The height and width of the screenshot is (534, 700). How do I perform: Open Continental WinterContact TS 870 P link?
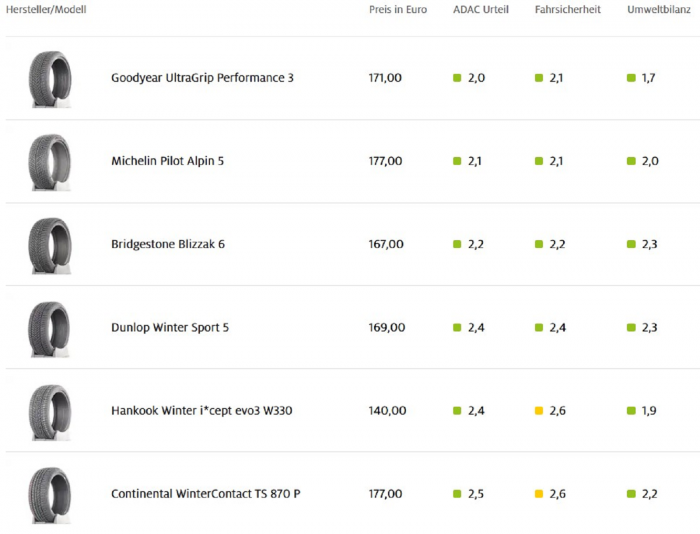(205, 493)
